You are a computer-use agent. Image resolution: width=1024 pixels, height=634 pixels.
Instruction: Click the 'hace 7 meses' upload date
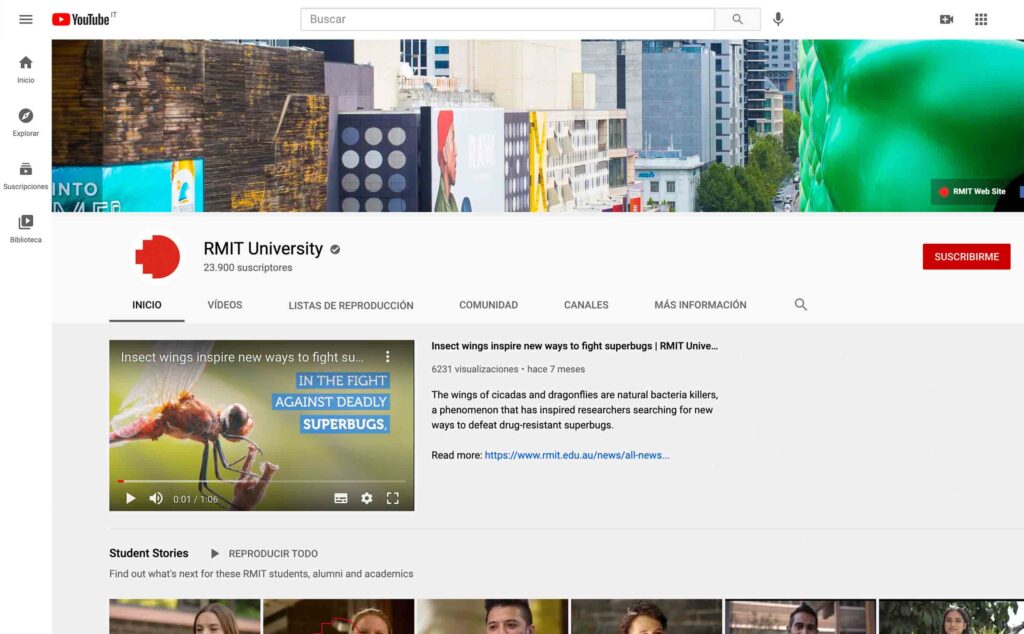click(x=556, y=369)
